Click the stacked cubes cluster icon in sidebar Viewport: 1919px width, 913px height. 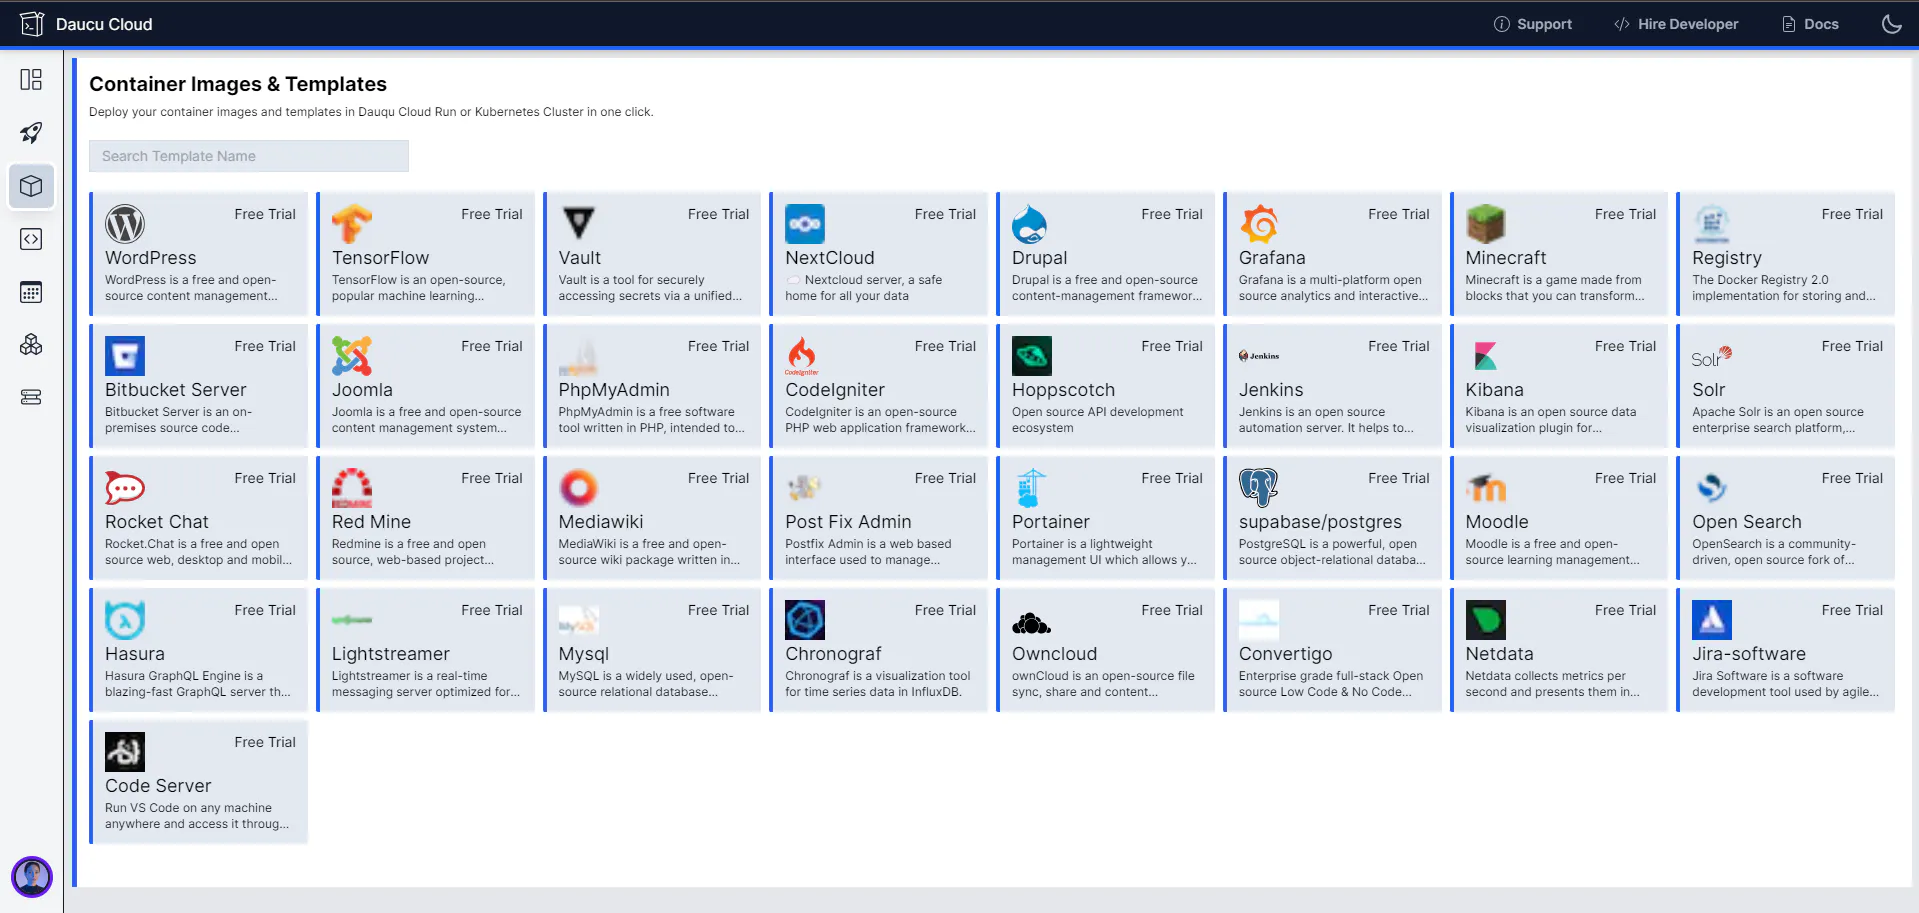coord(31,345)
